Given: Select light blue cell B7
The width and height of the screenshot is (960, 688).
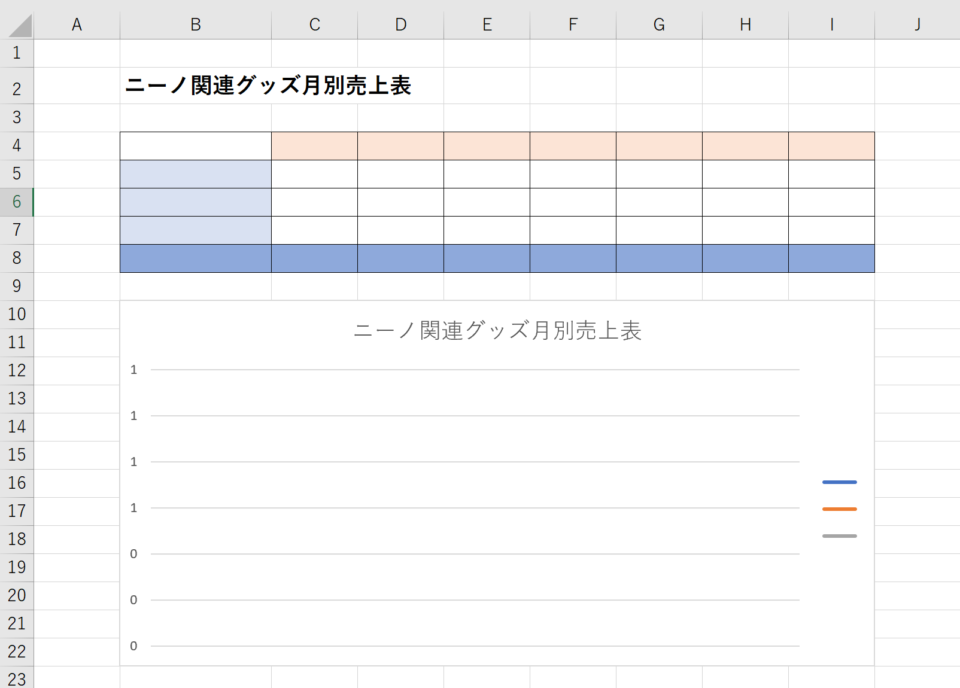Looking at the screenshot, I should 195,230.
